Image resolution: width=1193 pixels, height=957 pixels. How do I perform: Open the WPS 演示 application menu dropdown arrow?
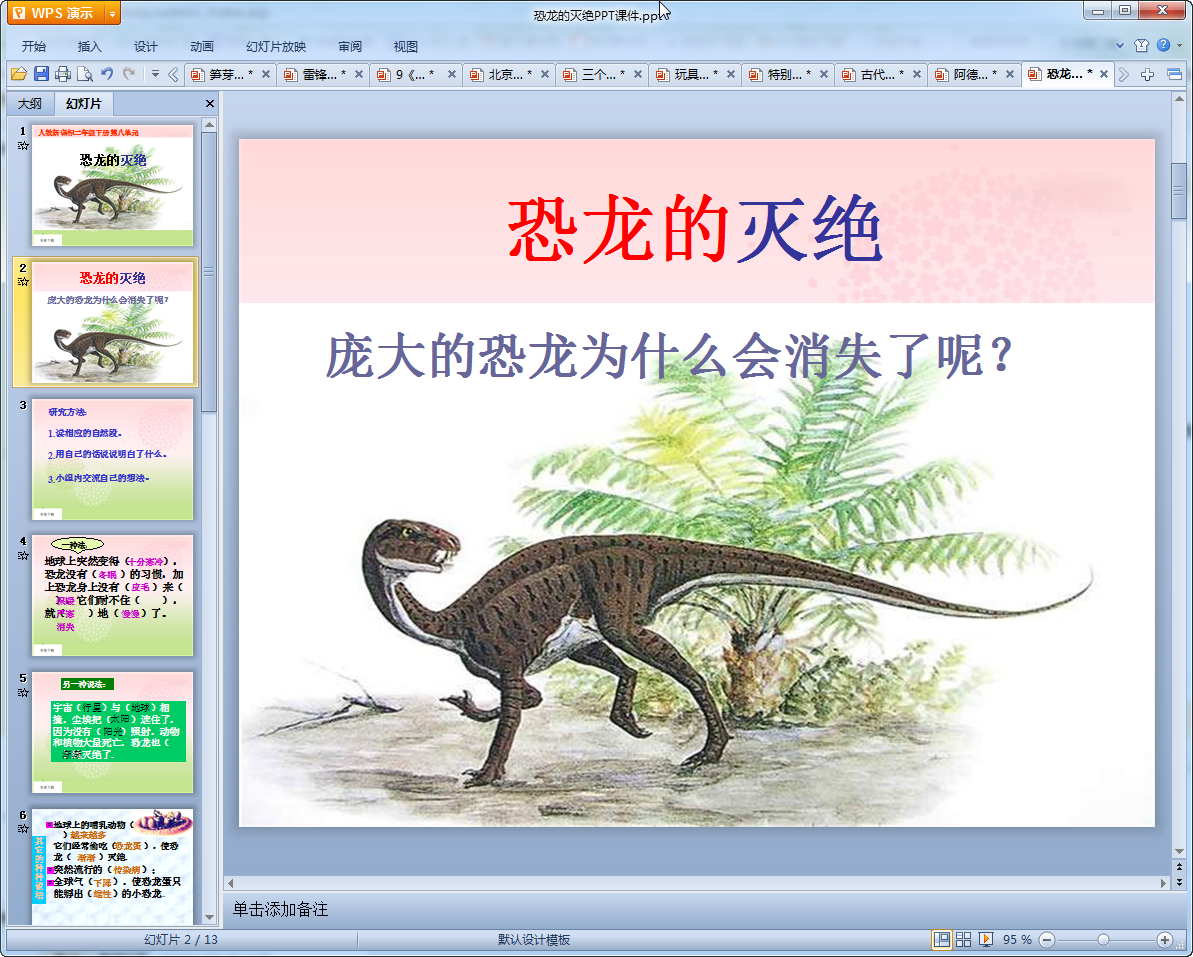(112, 14)
